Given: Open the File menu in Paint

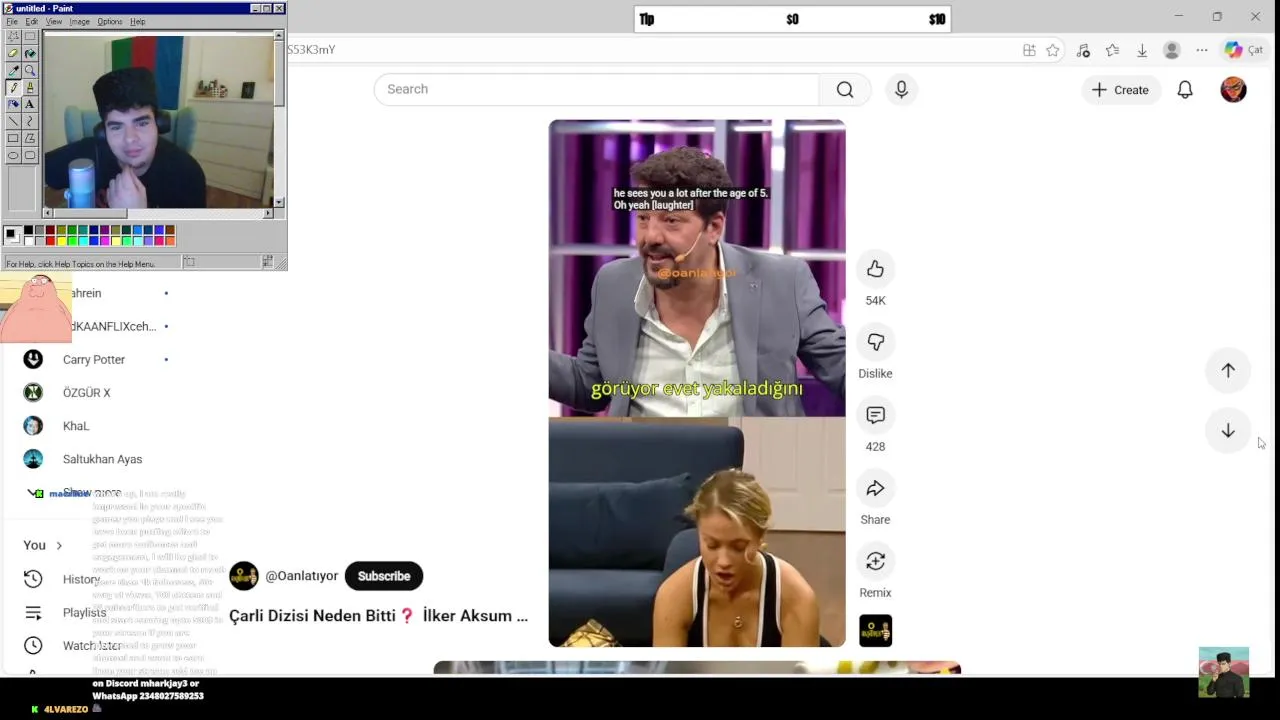Looking at the screenshot, I should (x=12, y=21).
